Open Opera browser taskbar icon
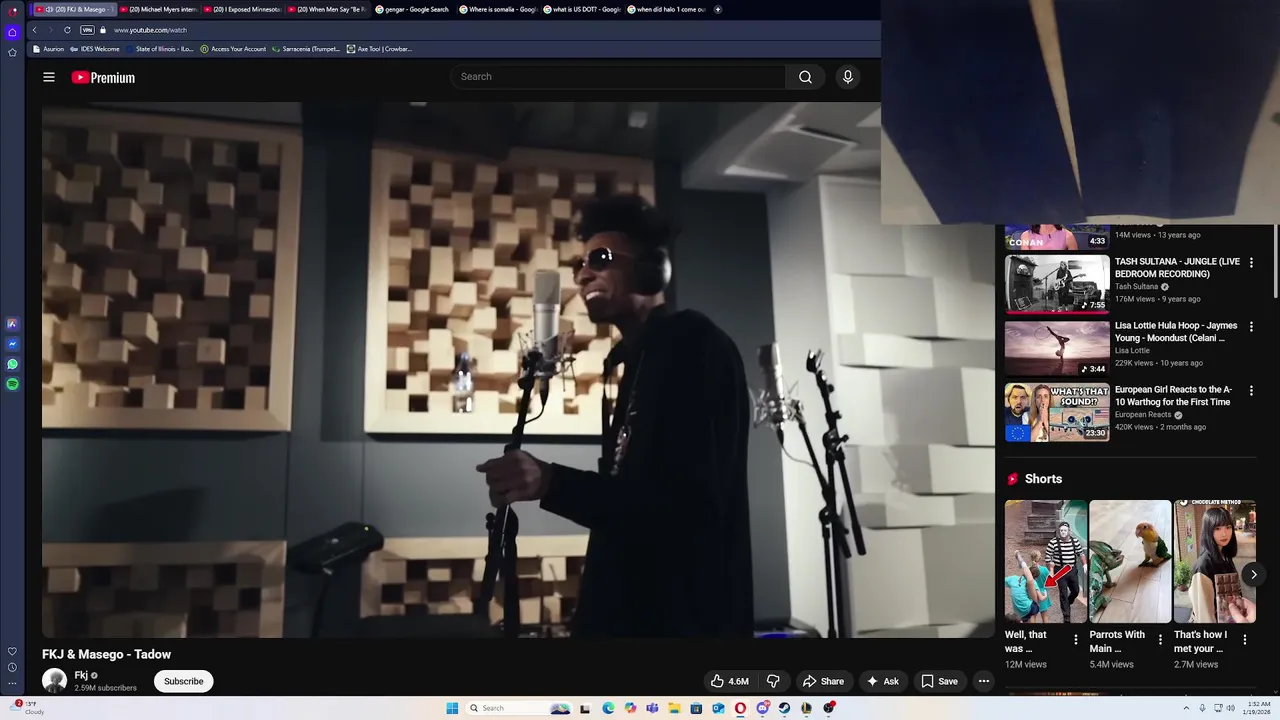The width and height of the screenshot is (1280, 720). [x=740, y=708]
